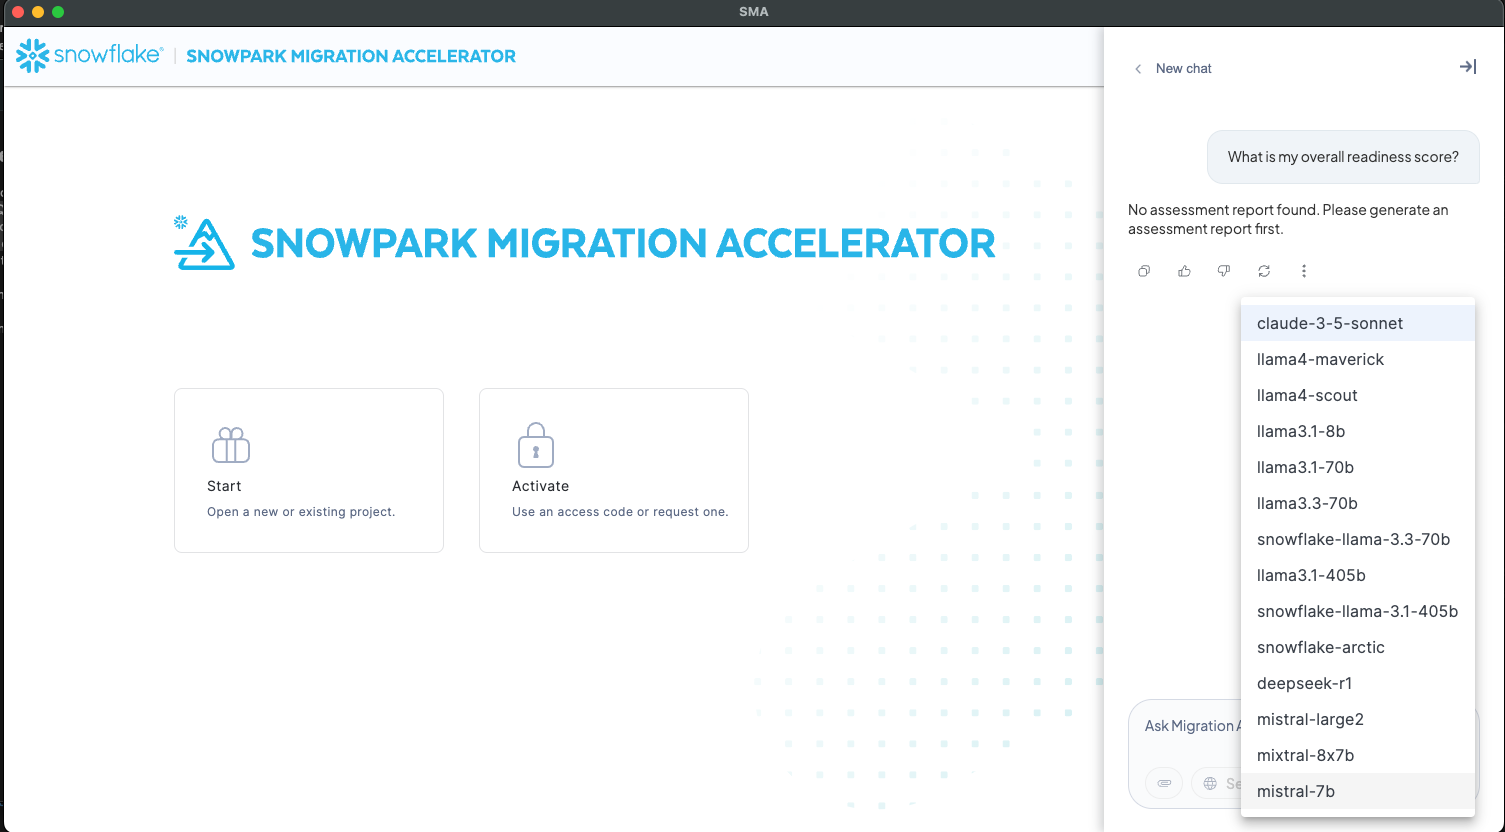Give the response a thumbs down
Image resolution: width=1505 pixels, height=832 pixels.
1223,271
